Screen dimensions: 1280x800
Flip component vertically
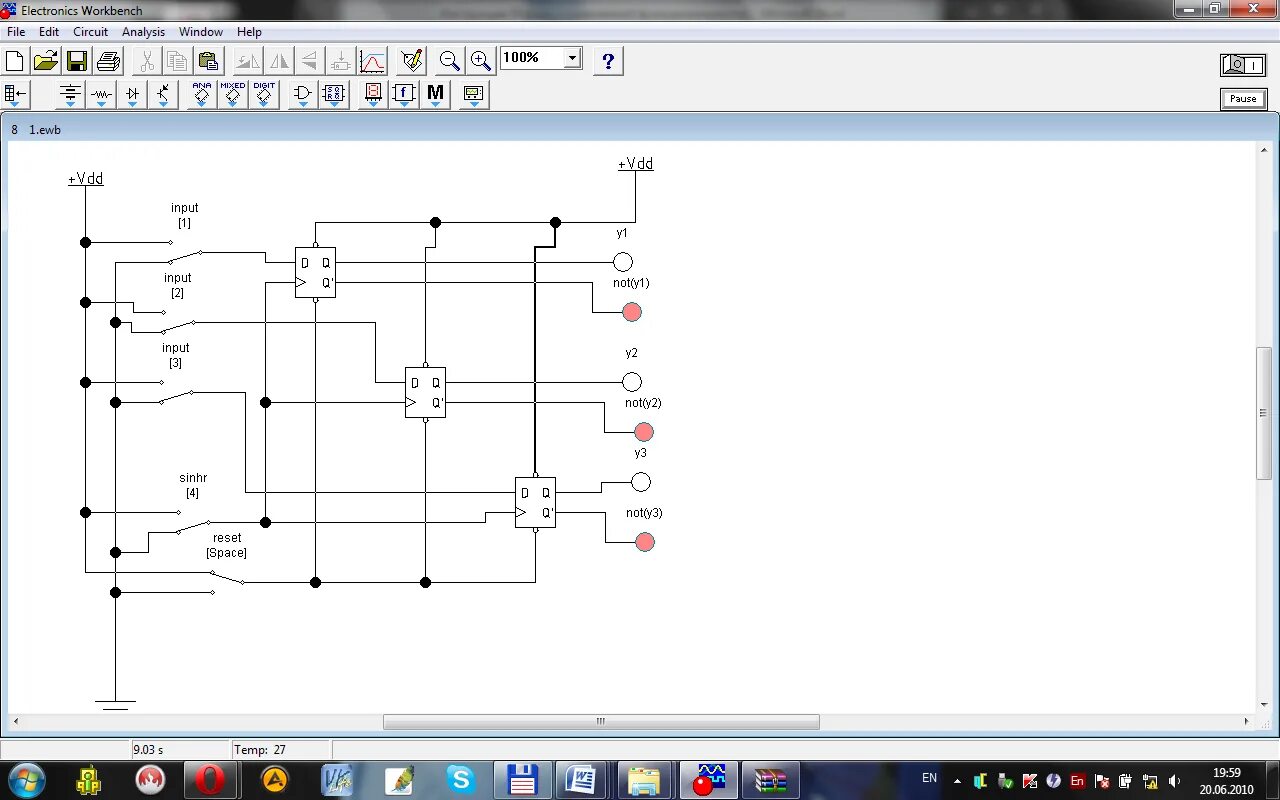click(309, 61)
